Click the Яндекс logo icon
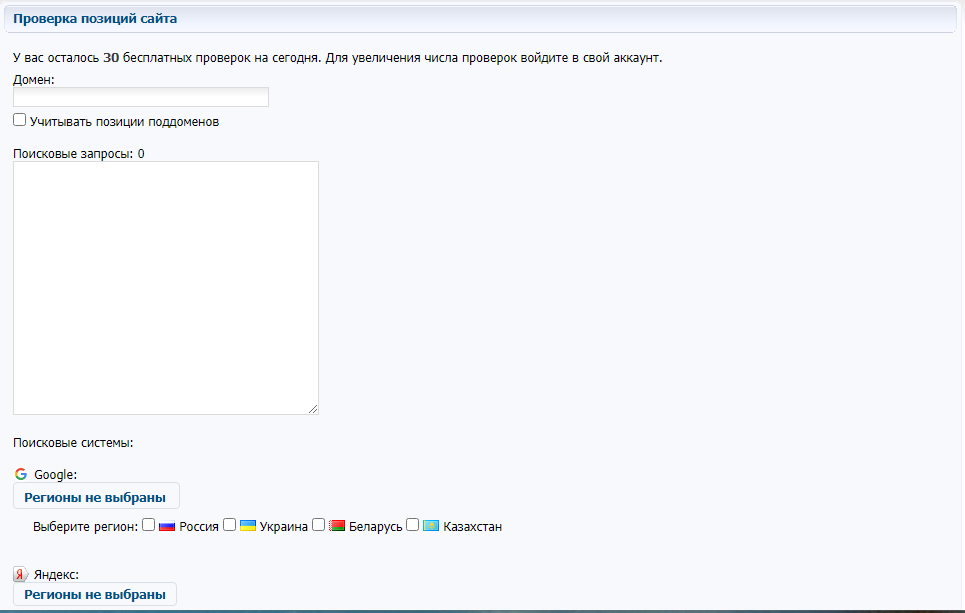965x613 pixels. tap(21, 574)
